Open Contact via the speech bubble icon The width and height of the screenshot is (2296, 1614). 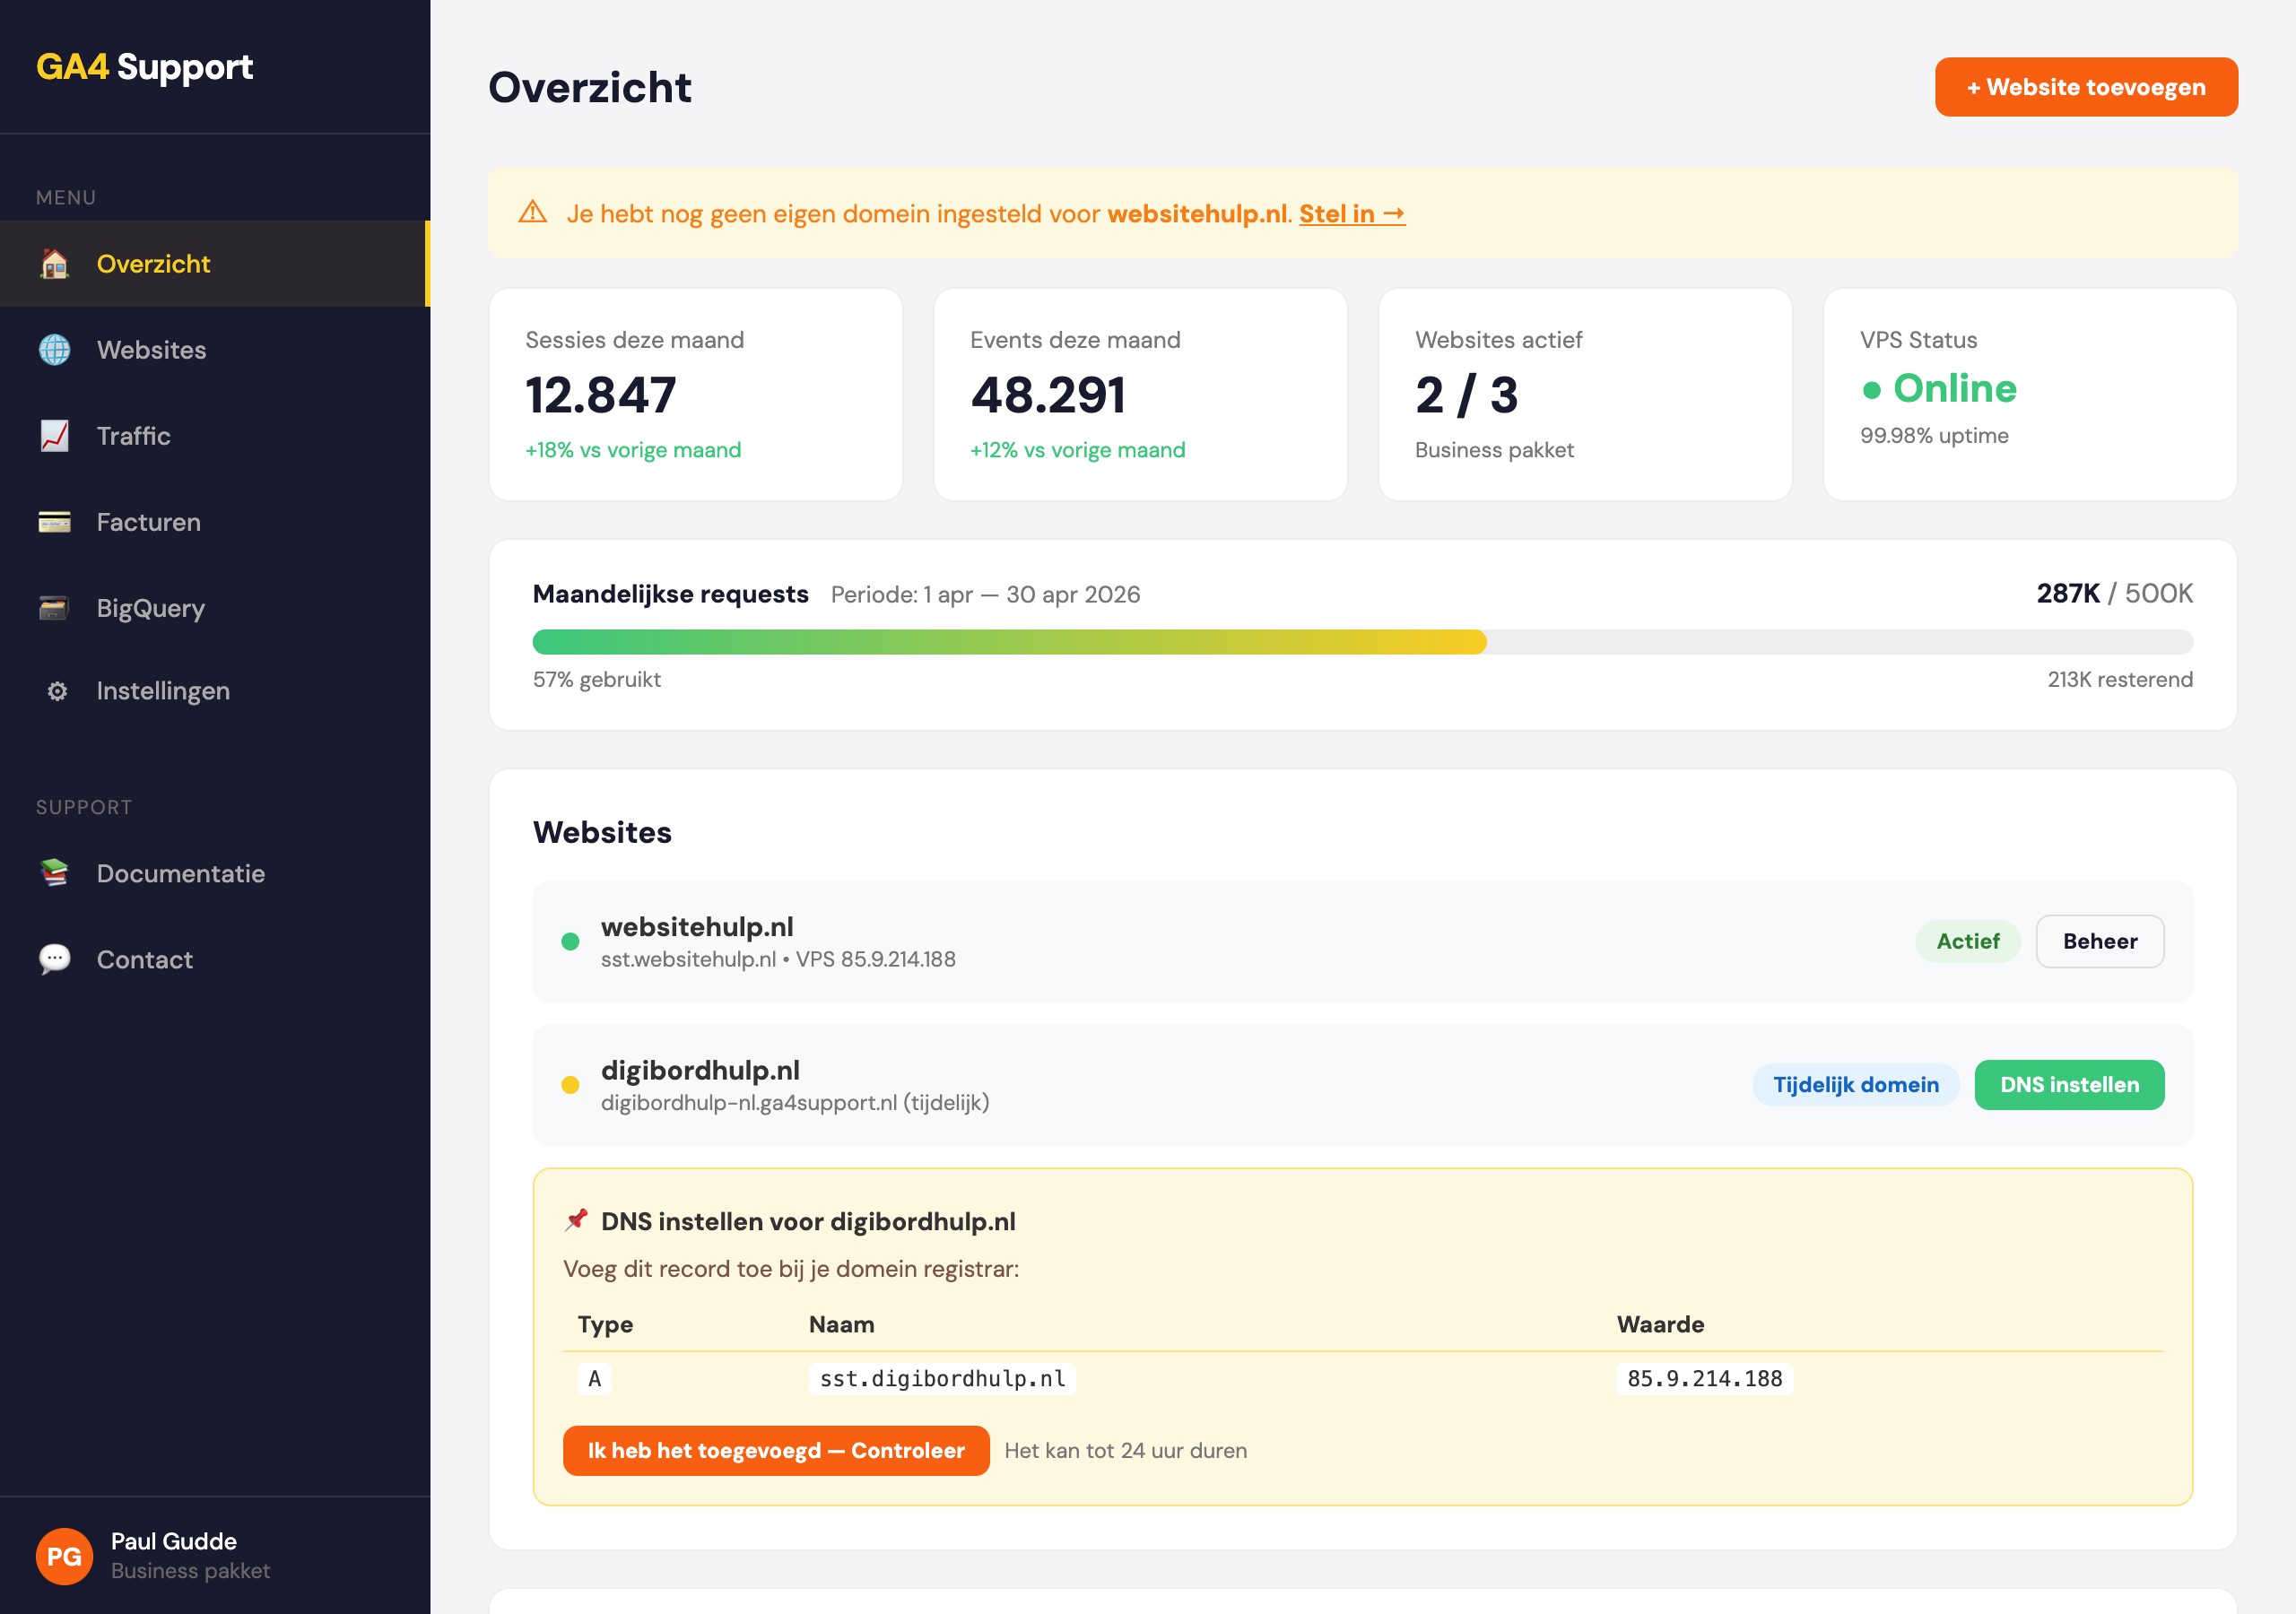[54, 959]
